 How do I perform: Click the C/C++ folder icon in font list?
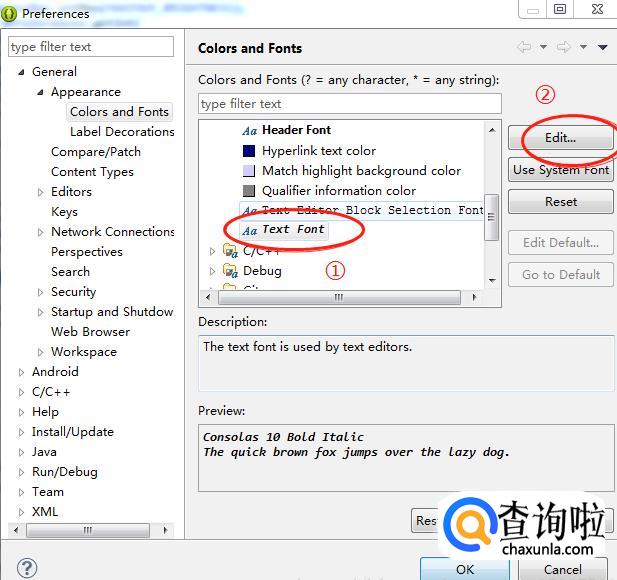coord(230,250)
